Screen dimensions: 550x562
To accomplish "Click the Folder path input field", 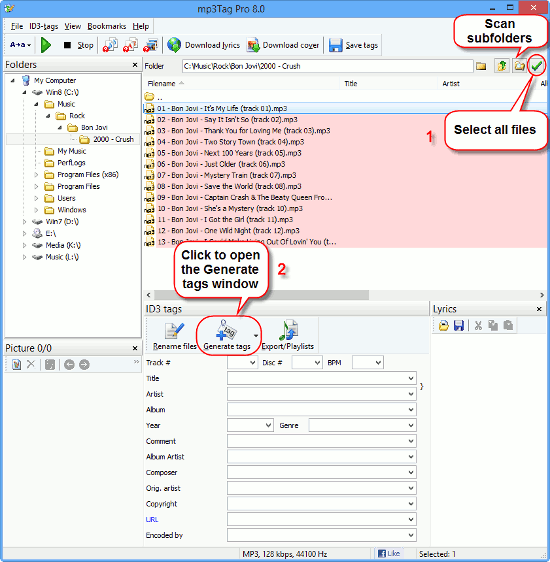I will (327, 66).
